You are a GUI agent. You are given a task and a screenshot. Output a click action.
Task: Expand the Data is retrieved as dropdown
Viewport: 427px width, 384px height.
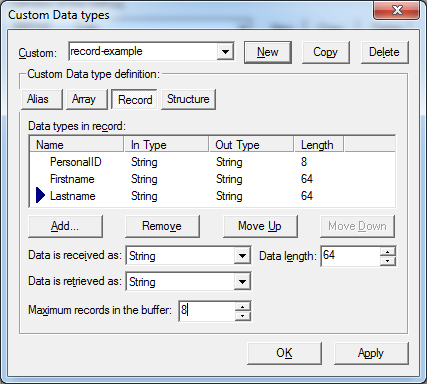(242, 282)
